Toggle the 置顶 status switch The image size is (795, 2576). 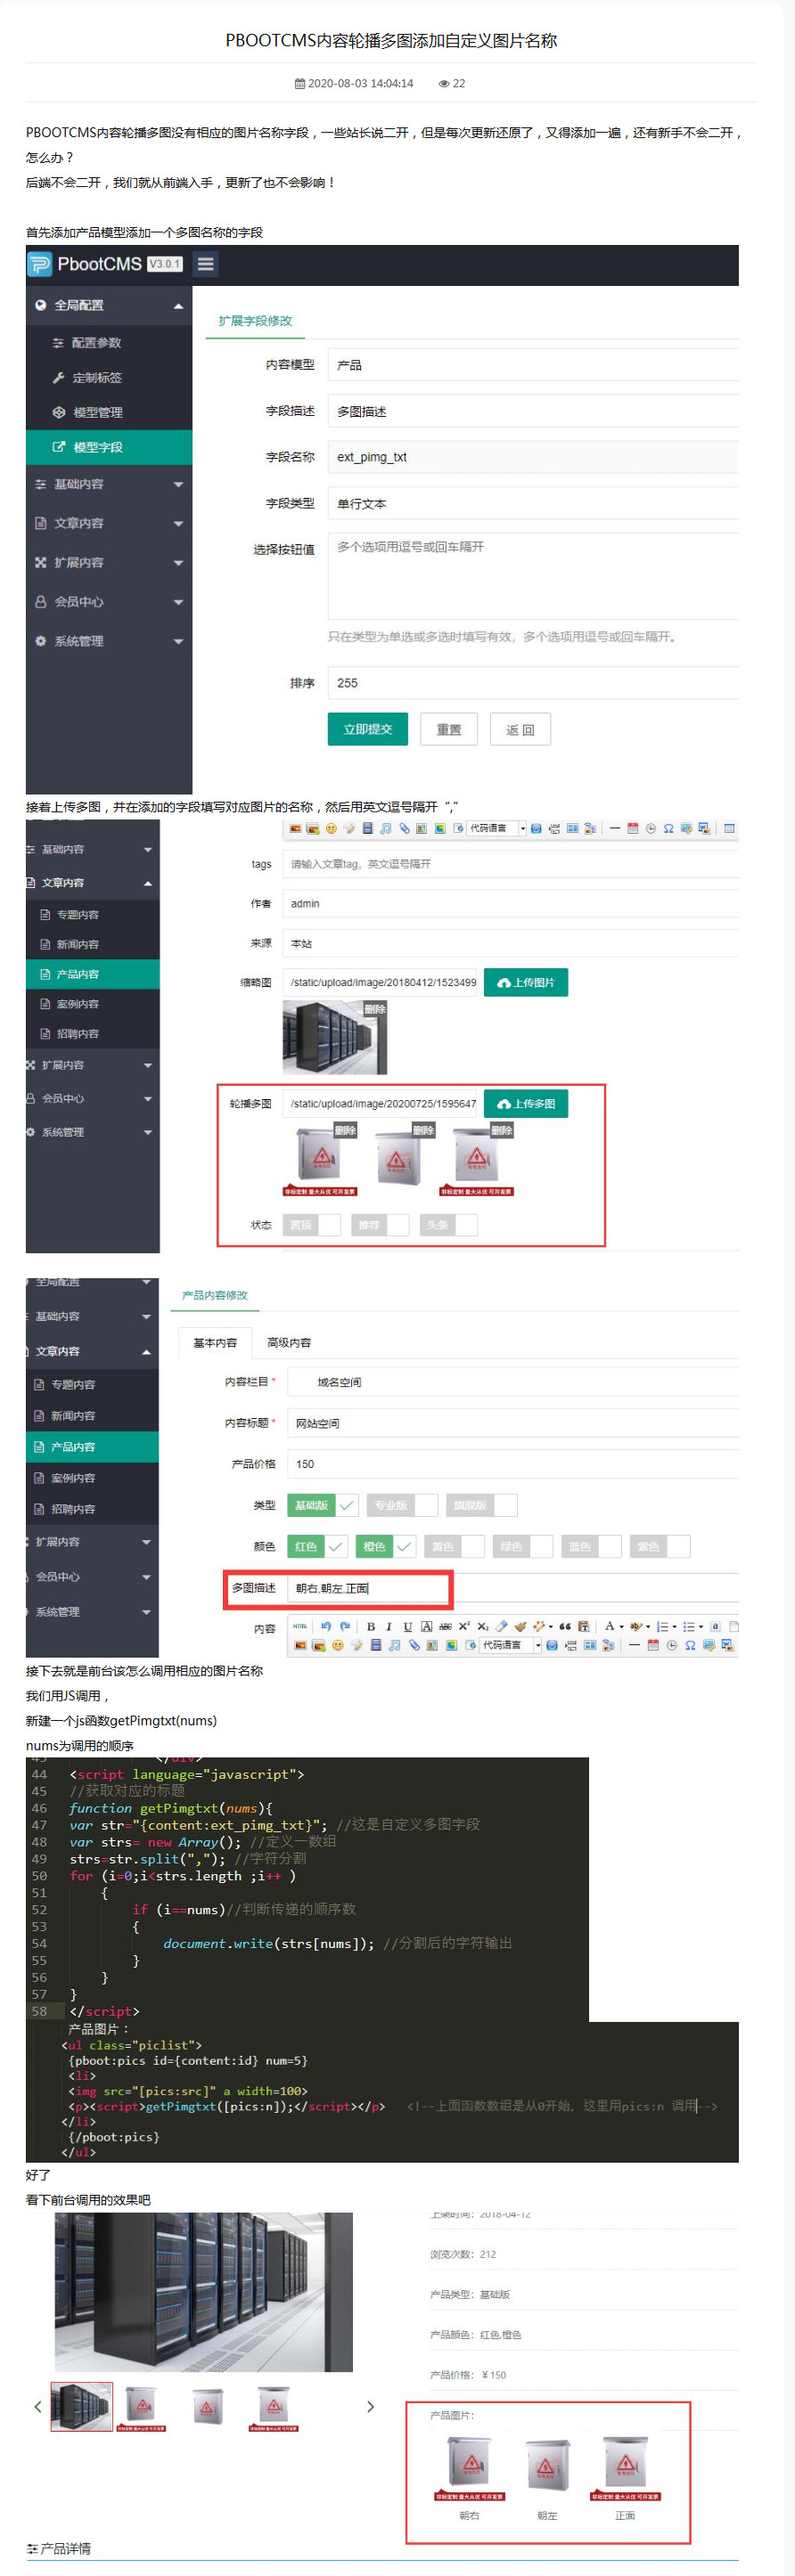(311, 1224)
